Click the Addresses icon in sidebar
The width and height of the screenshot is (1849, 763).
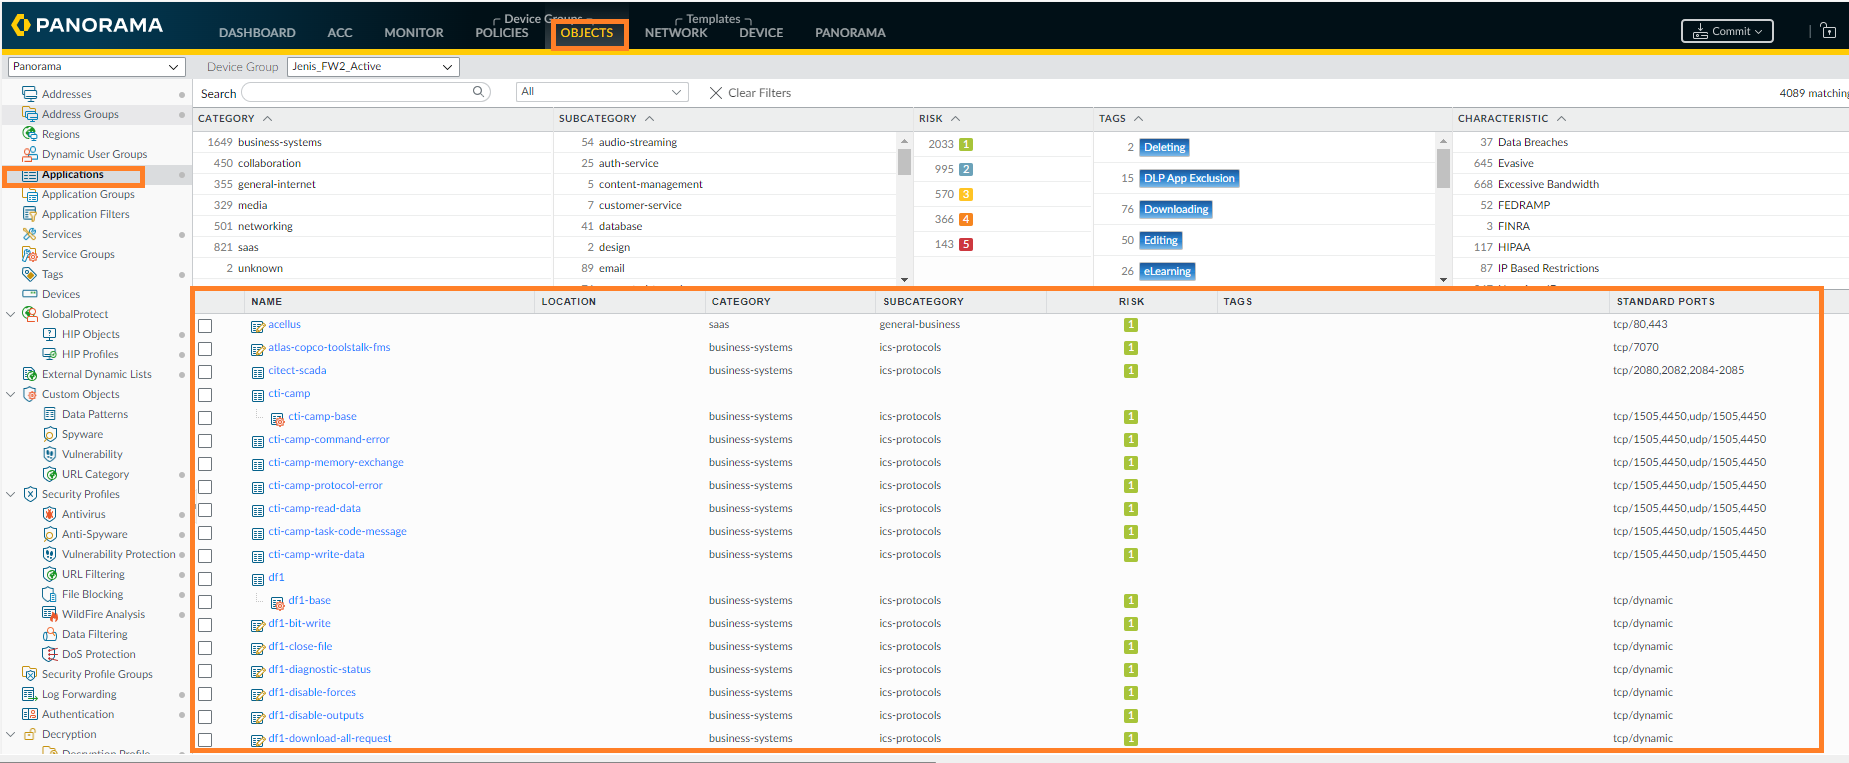pyautogui.click(x=30, y=94)
